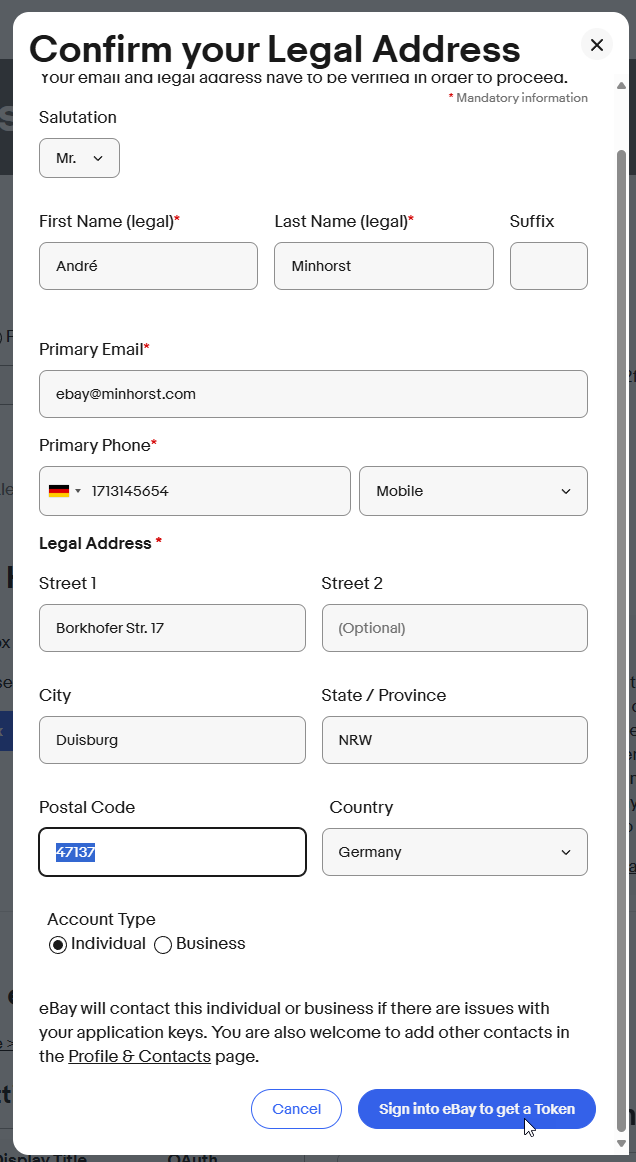Close the Confirm your Legal Address dialog

coord(597,45)
